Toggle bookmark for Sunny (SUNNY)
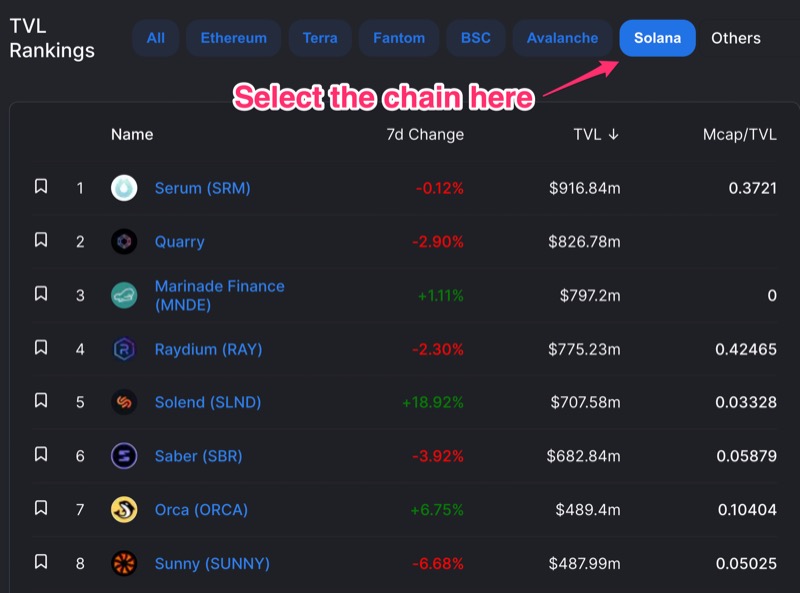 click(x=41, y=562)
